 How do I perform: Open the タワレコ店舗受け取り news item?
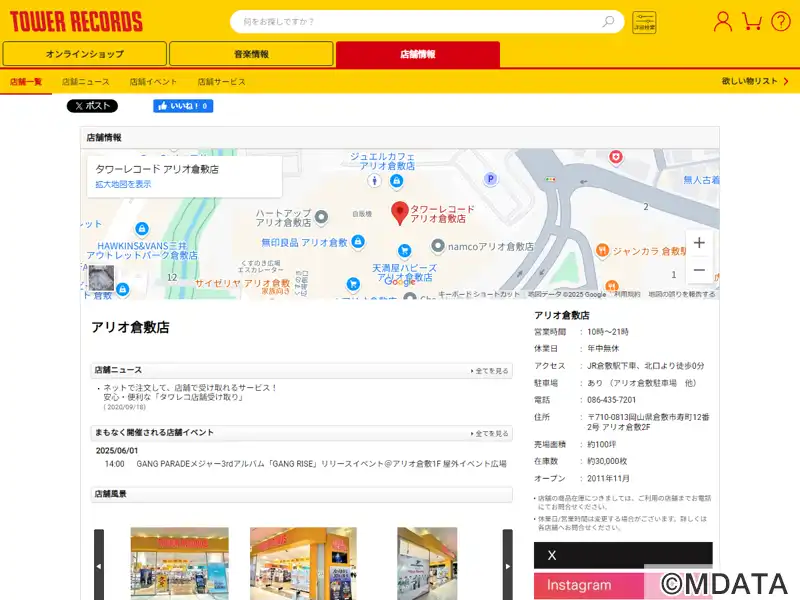click(x=190, y=392)
